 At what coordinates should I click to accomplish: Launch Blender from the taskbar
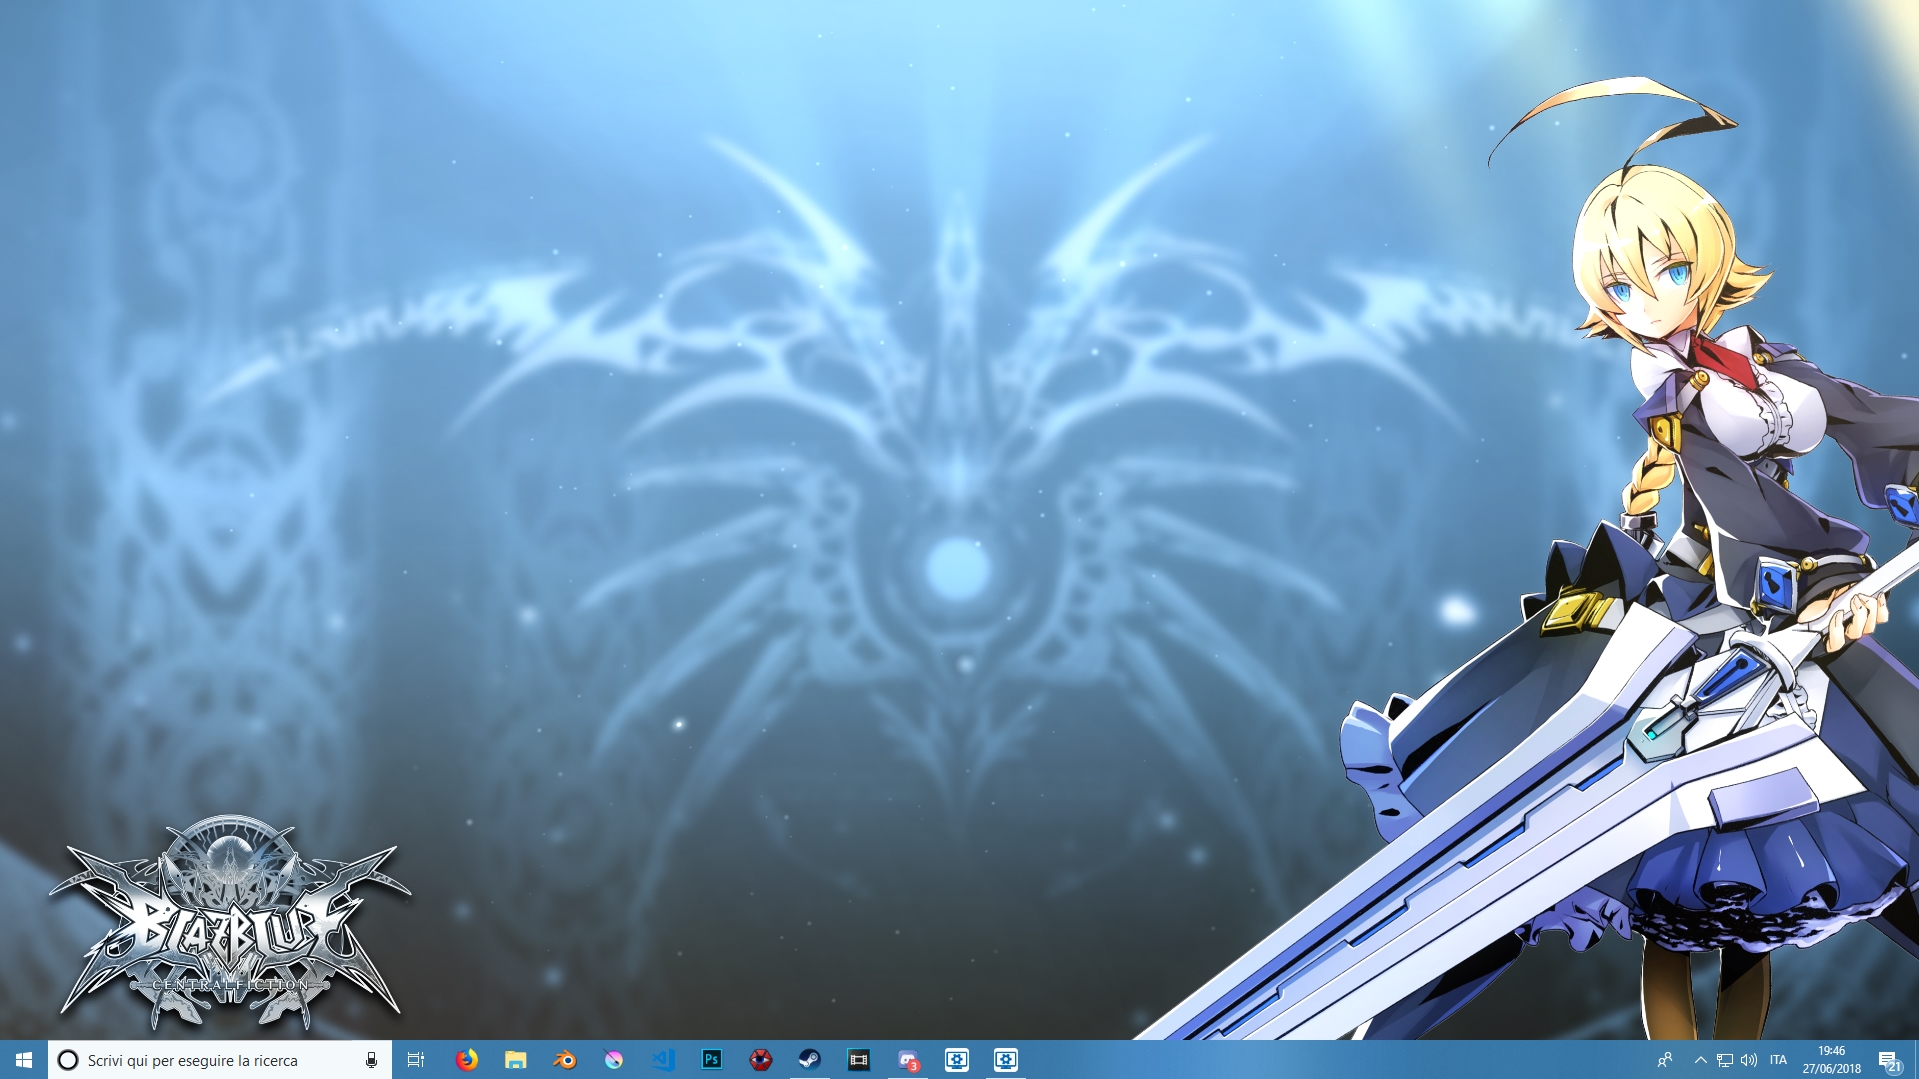564,1060
